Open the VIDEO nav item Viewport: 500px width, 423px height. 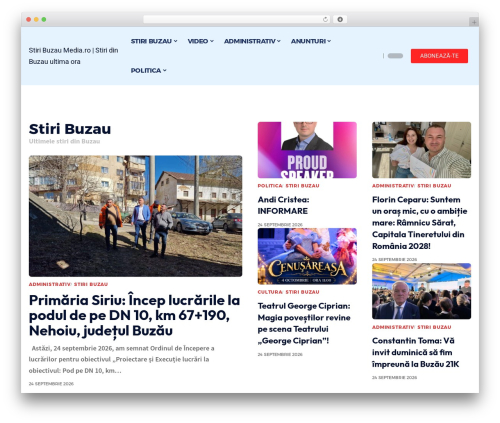coord(198,41)
